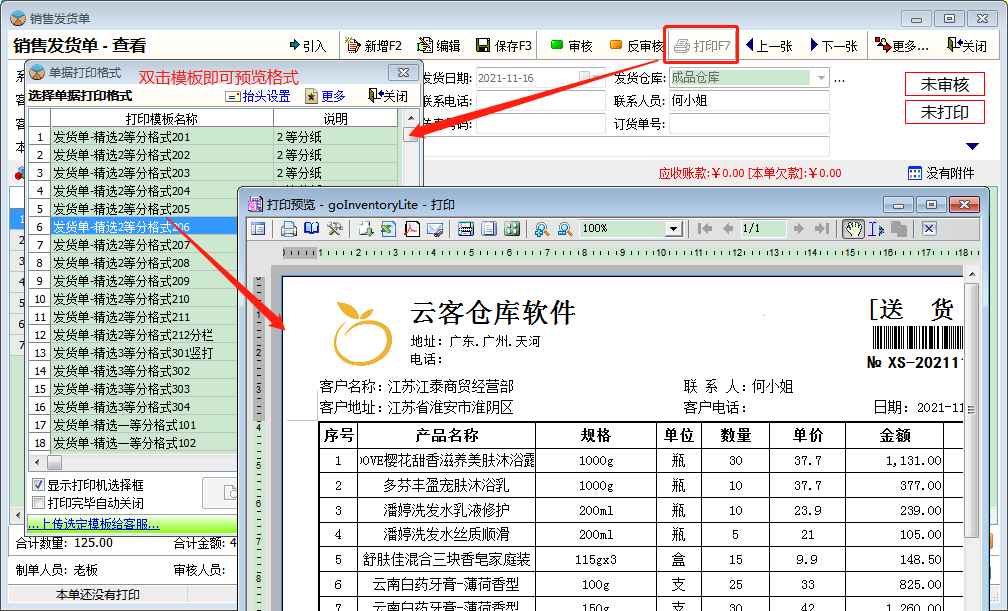Image resolution: width=1008 pixels, height=611 pixels.
Task: Click 编辑 in main toolbar
Action: [x=439, y=46]
